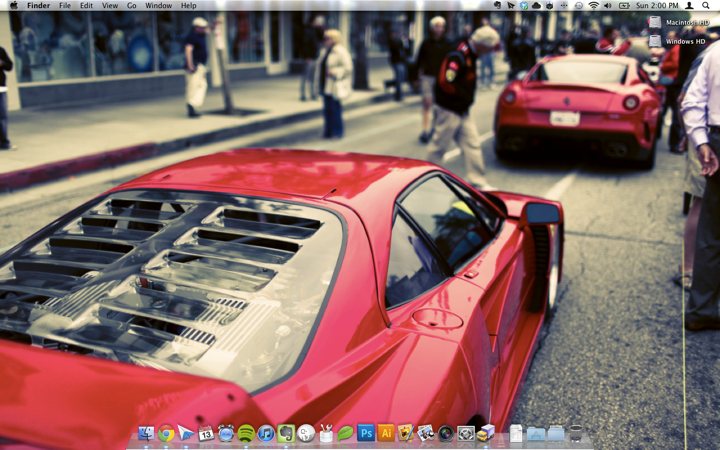720x450 pixels.
Task: Open the Calendar app in Dock
Action: 206,433
